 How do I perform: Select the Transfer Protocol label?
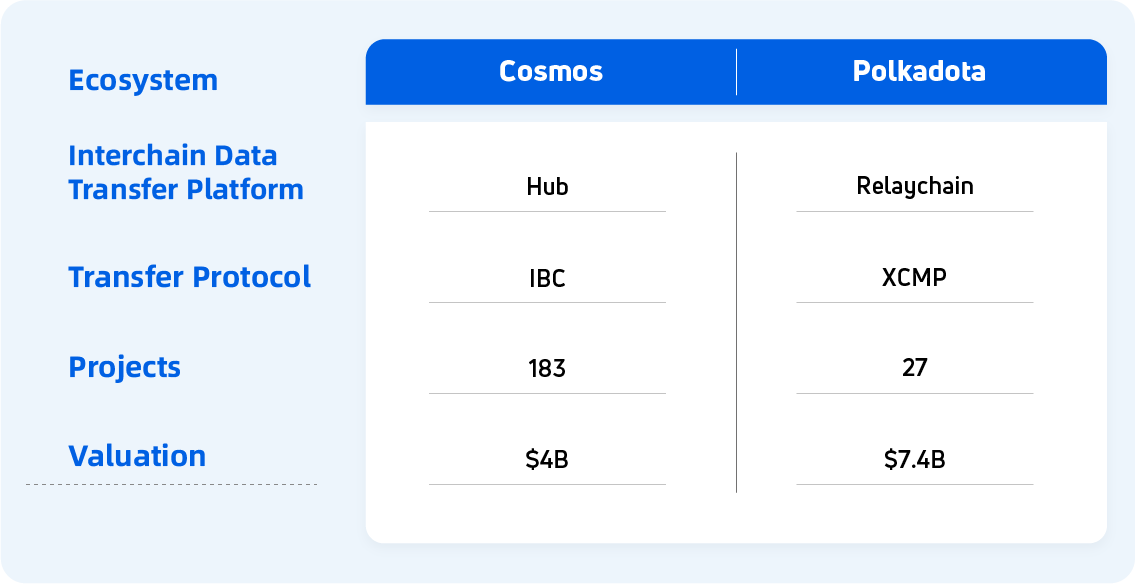190,277
